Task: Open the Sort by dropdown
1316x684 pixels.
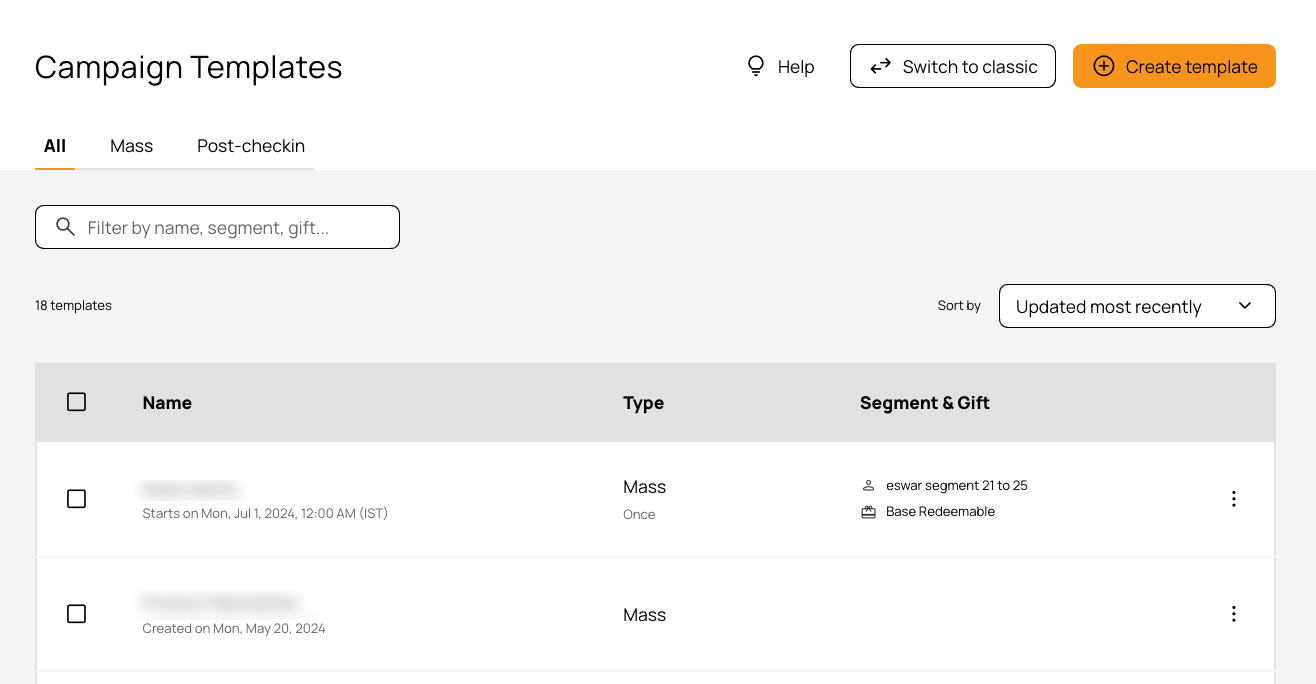Action: point(1137,306)
